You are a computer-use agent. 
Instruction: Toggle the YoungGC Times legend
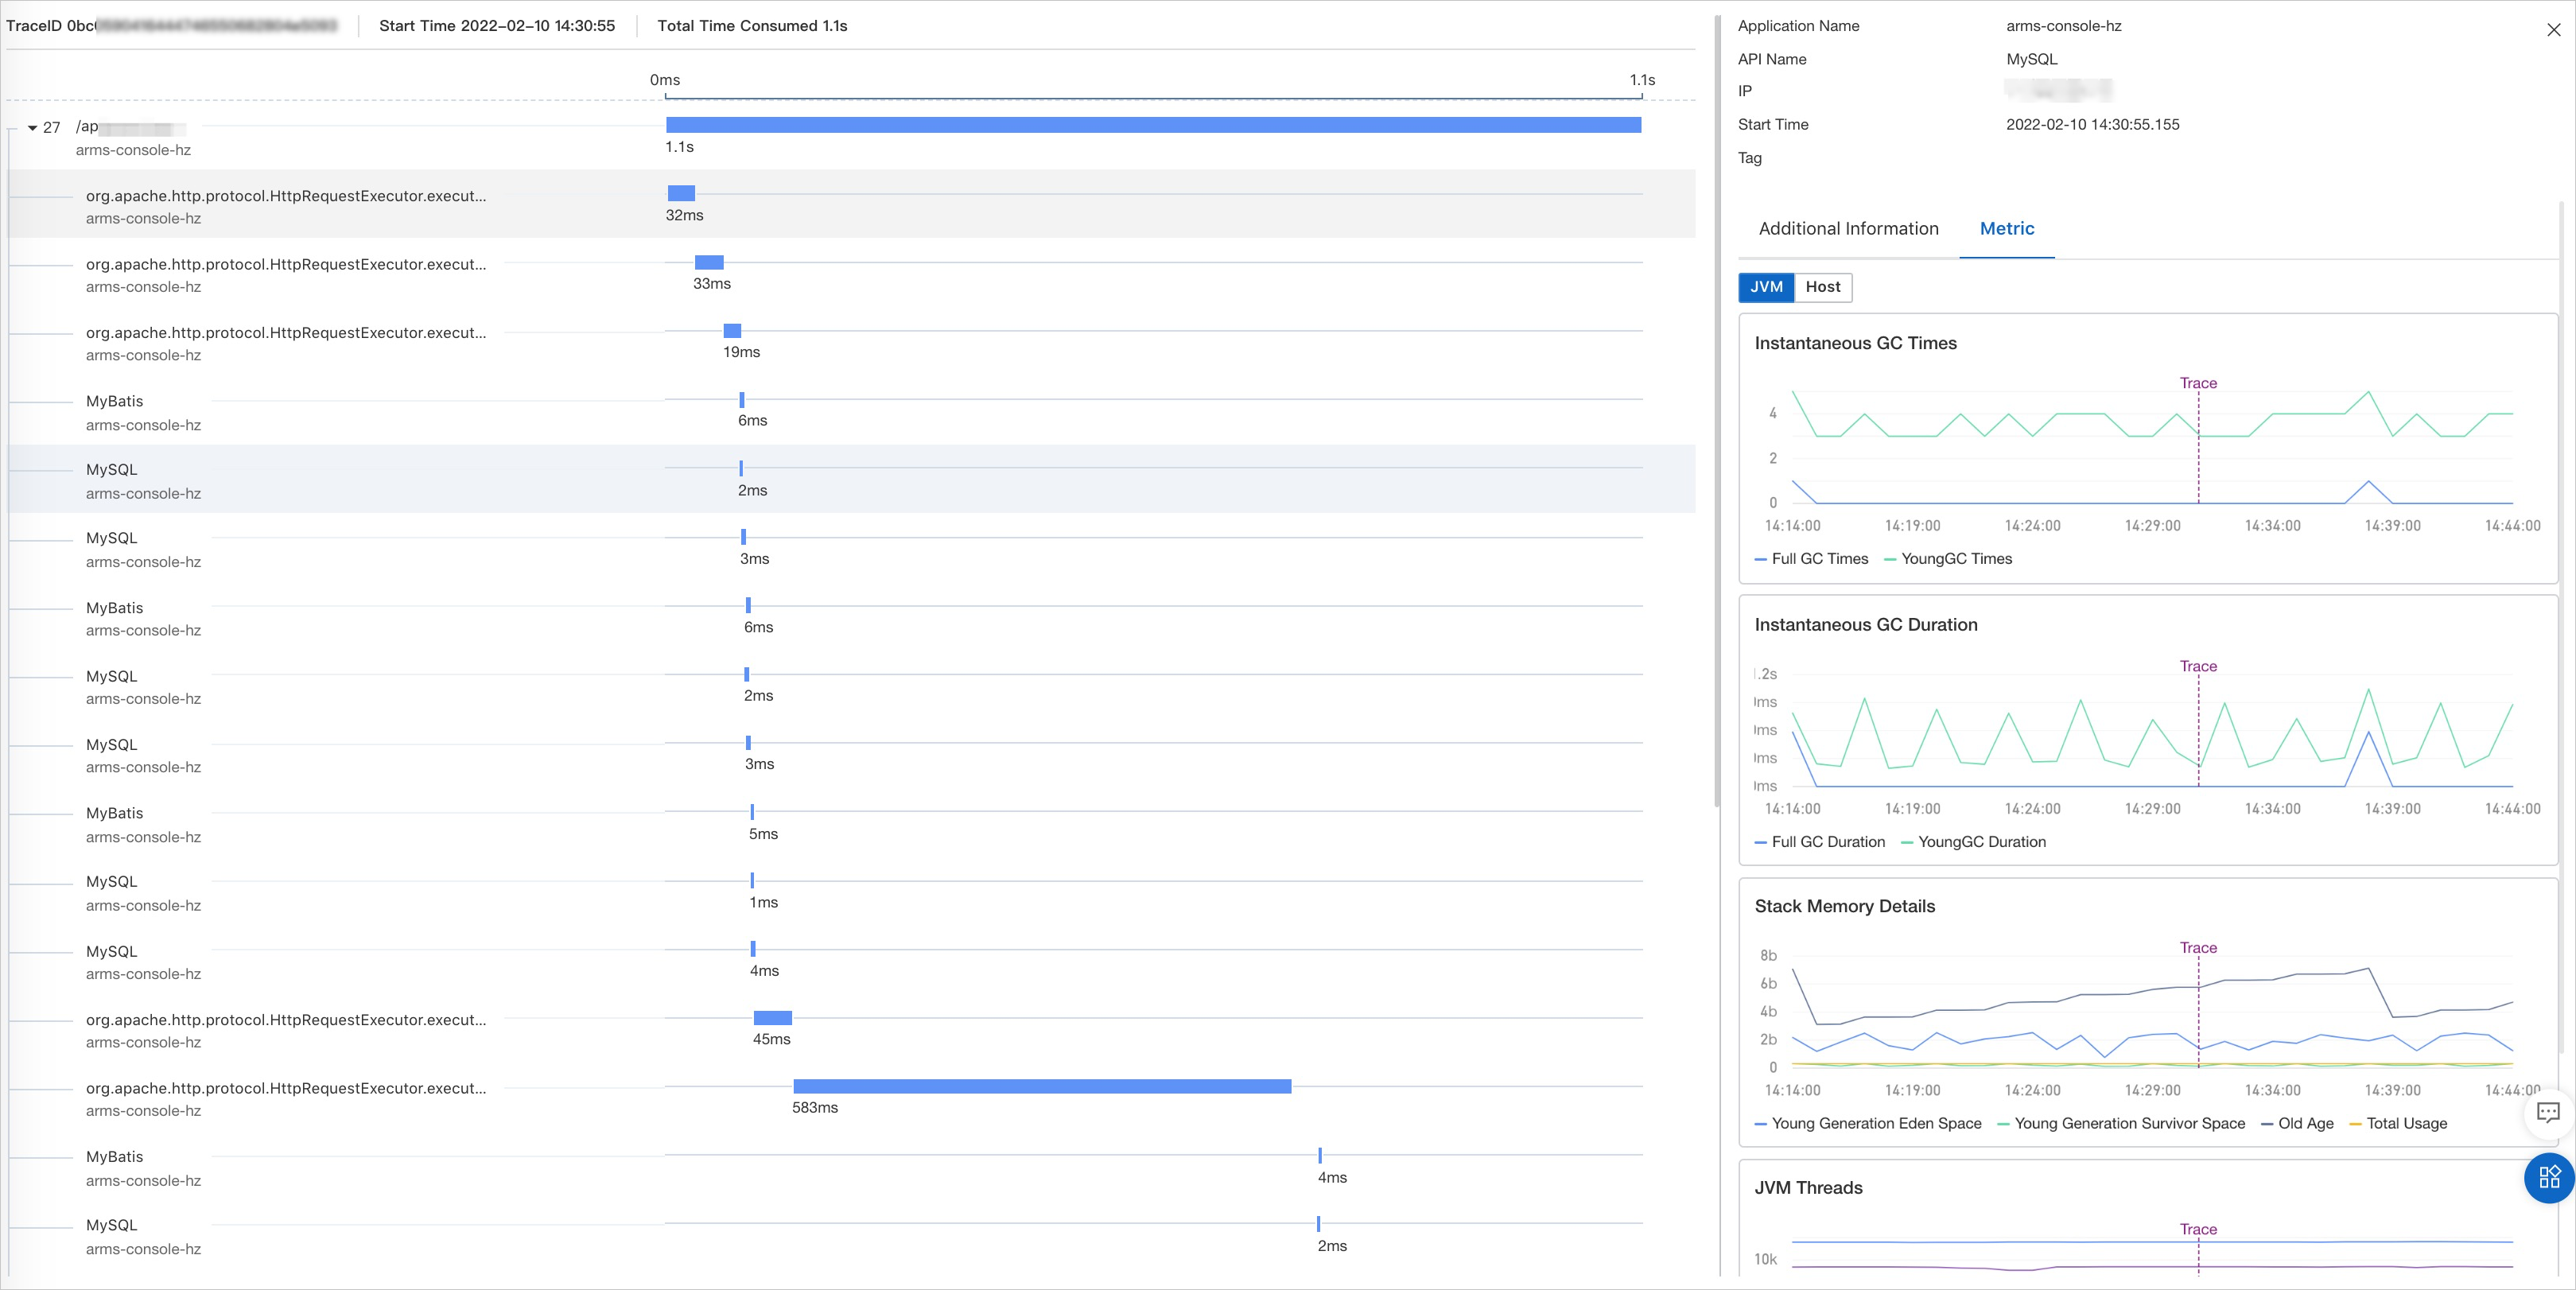(x=1947, y=559)
